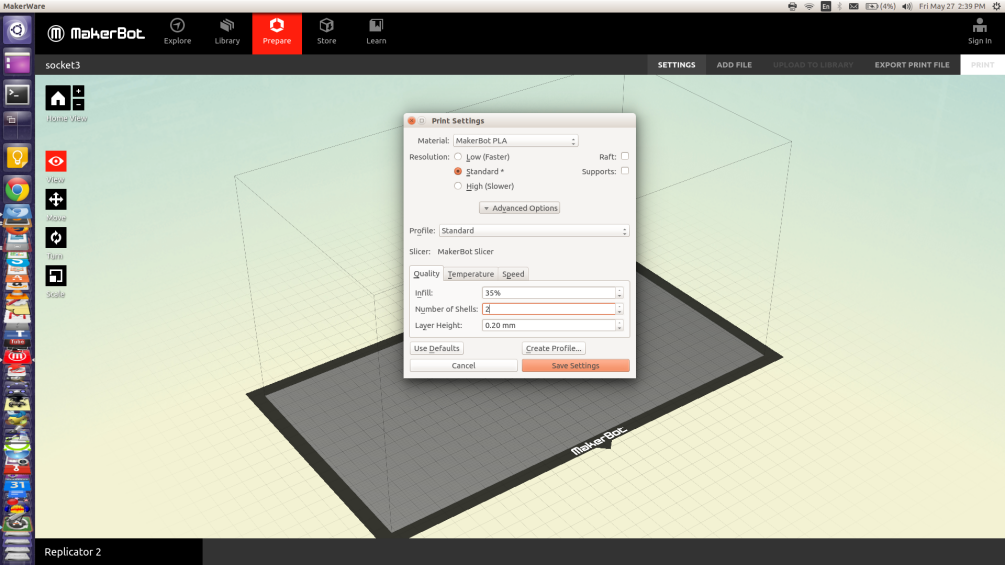Open the Library section
Screen dimensions: 1005x565
coord(227,32)
